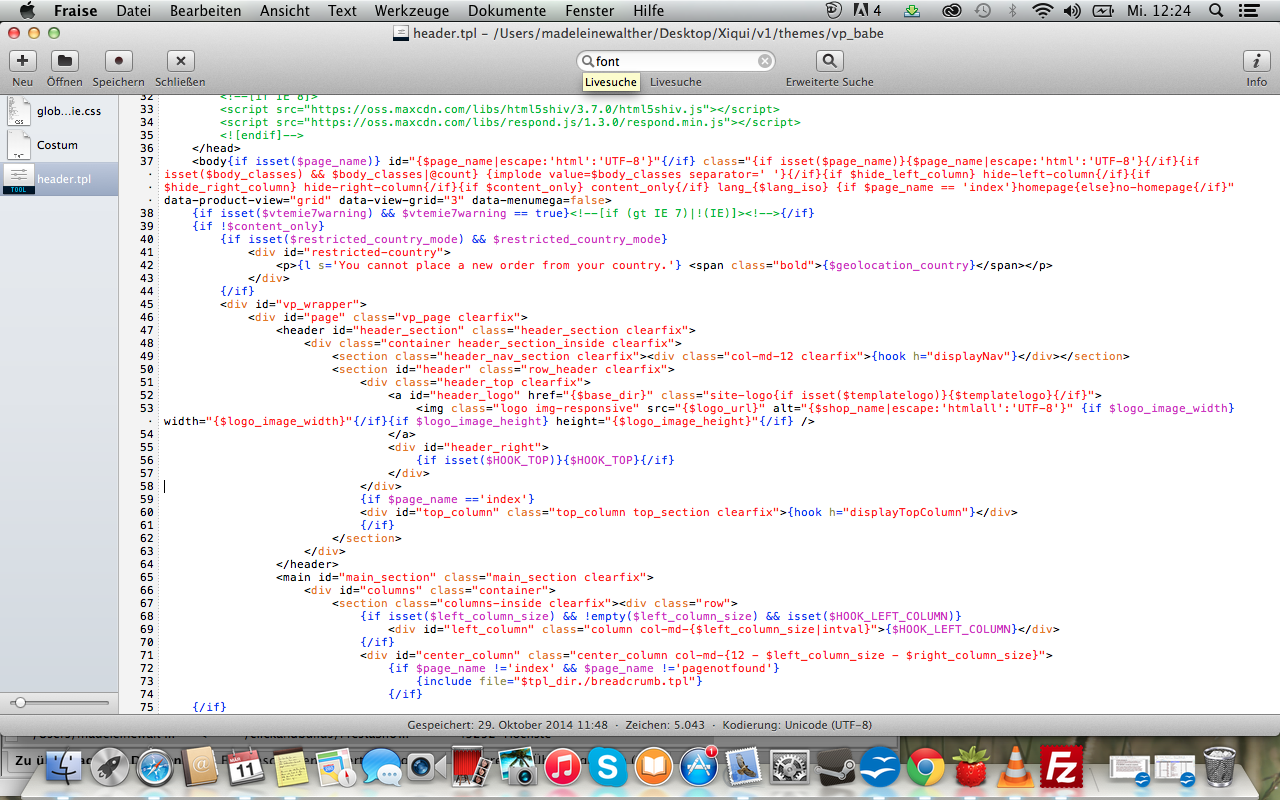Open iTunes music icon in Dock

(x=563, y=767)
